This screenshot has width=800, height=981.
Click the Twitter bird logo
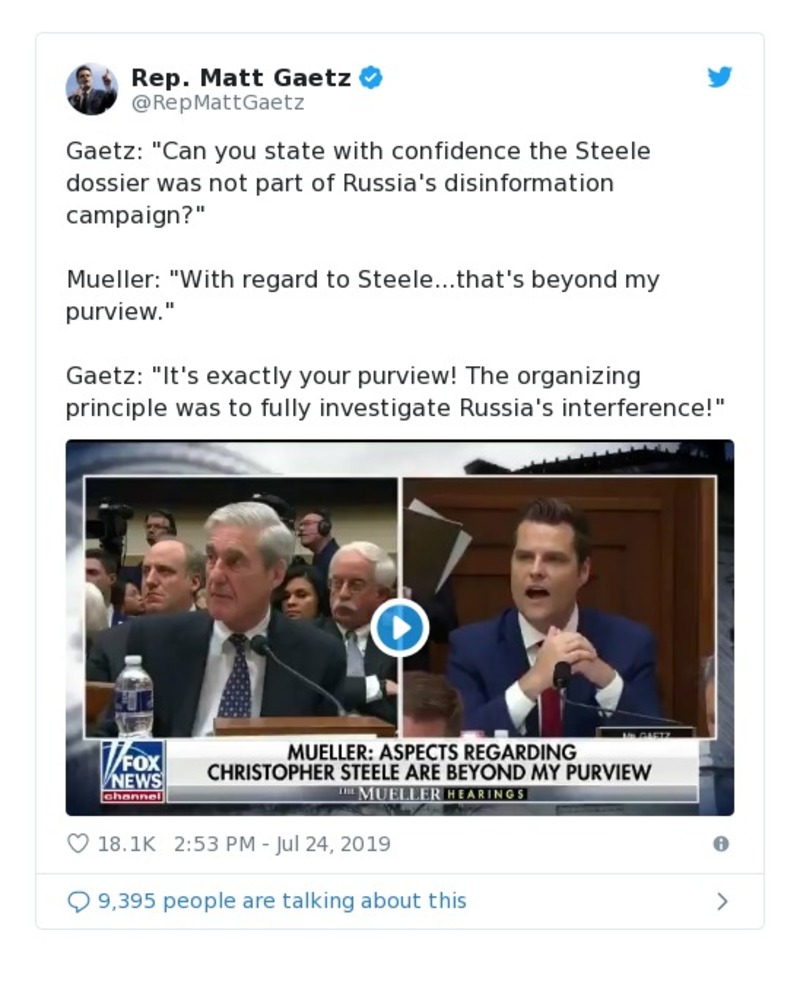[720, 75]
